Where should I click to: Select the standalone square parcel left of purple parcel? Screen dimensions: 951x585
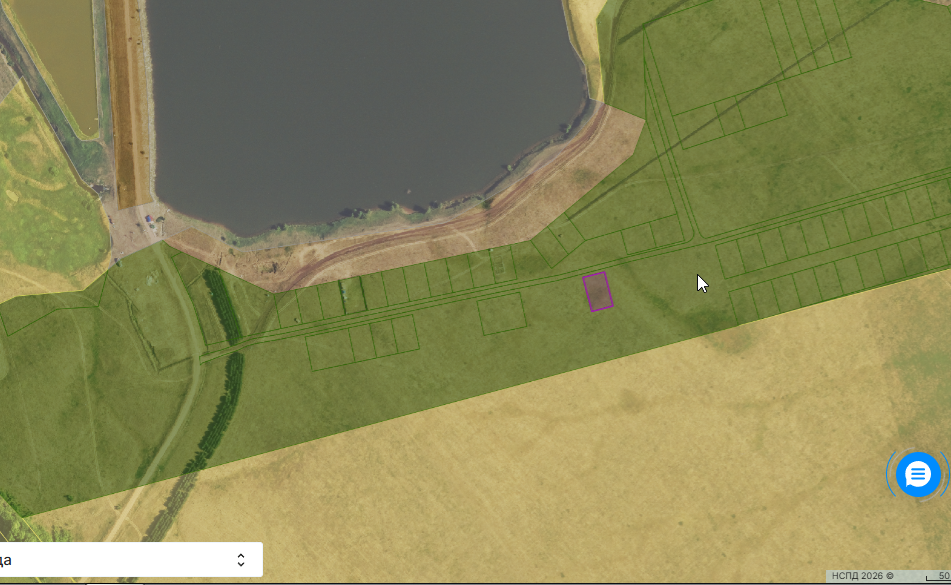(502, 313)
